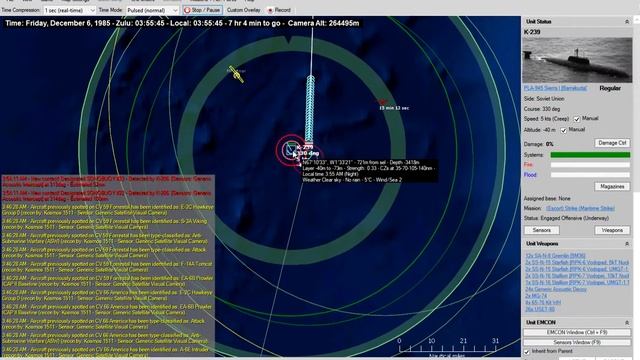Click the '15 min 13 sec' contact label
The height and width of the screenshot is (360, 640).
tap(394, 108)
